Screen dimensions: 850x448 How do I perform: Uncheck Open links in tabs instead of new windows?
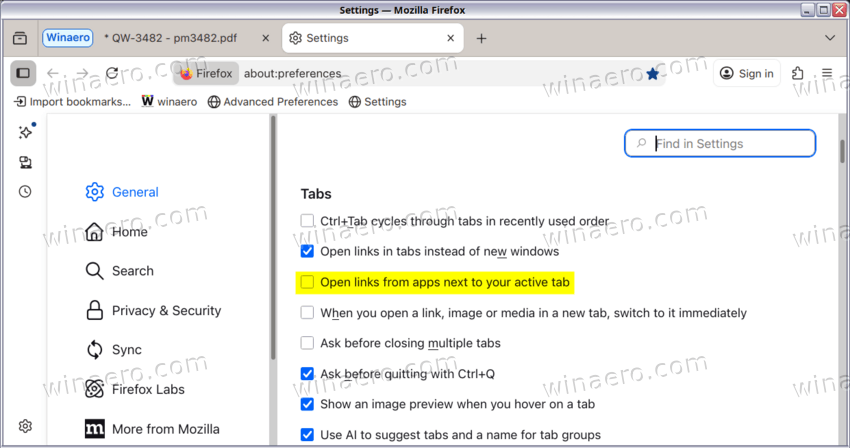tap(307, 251)
